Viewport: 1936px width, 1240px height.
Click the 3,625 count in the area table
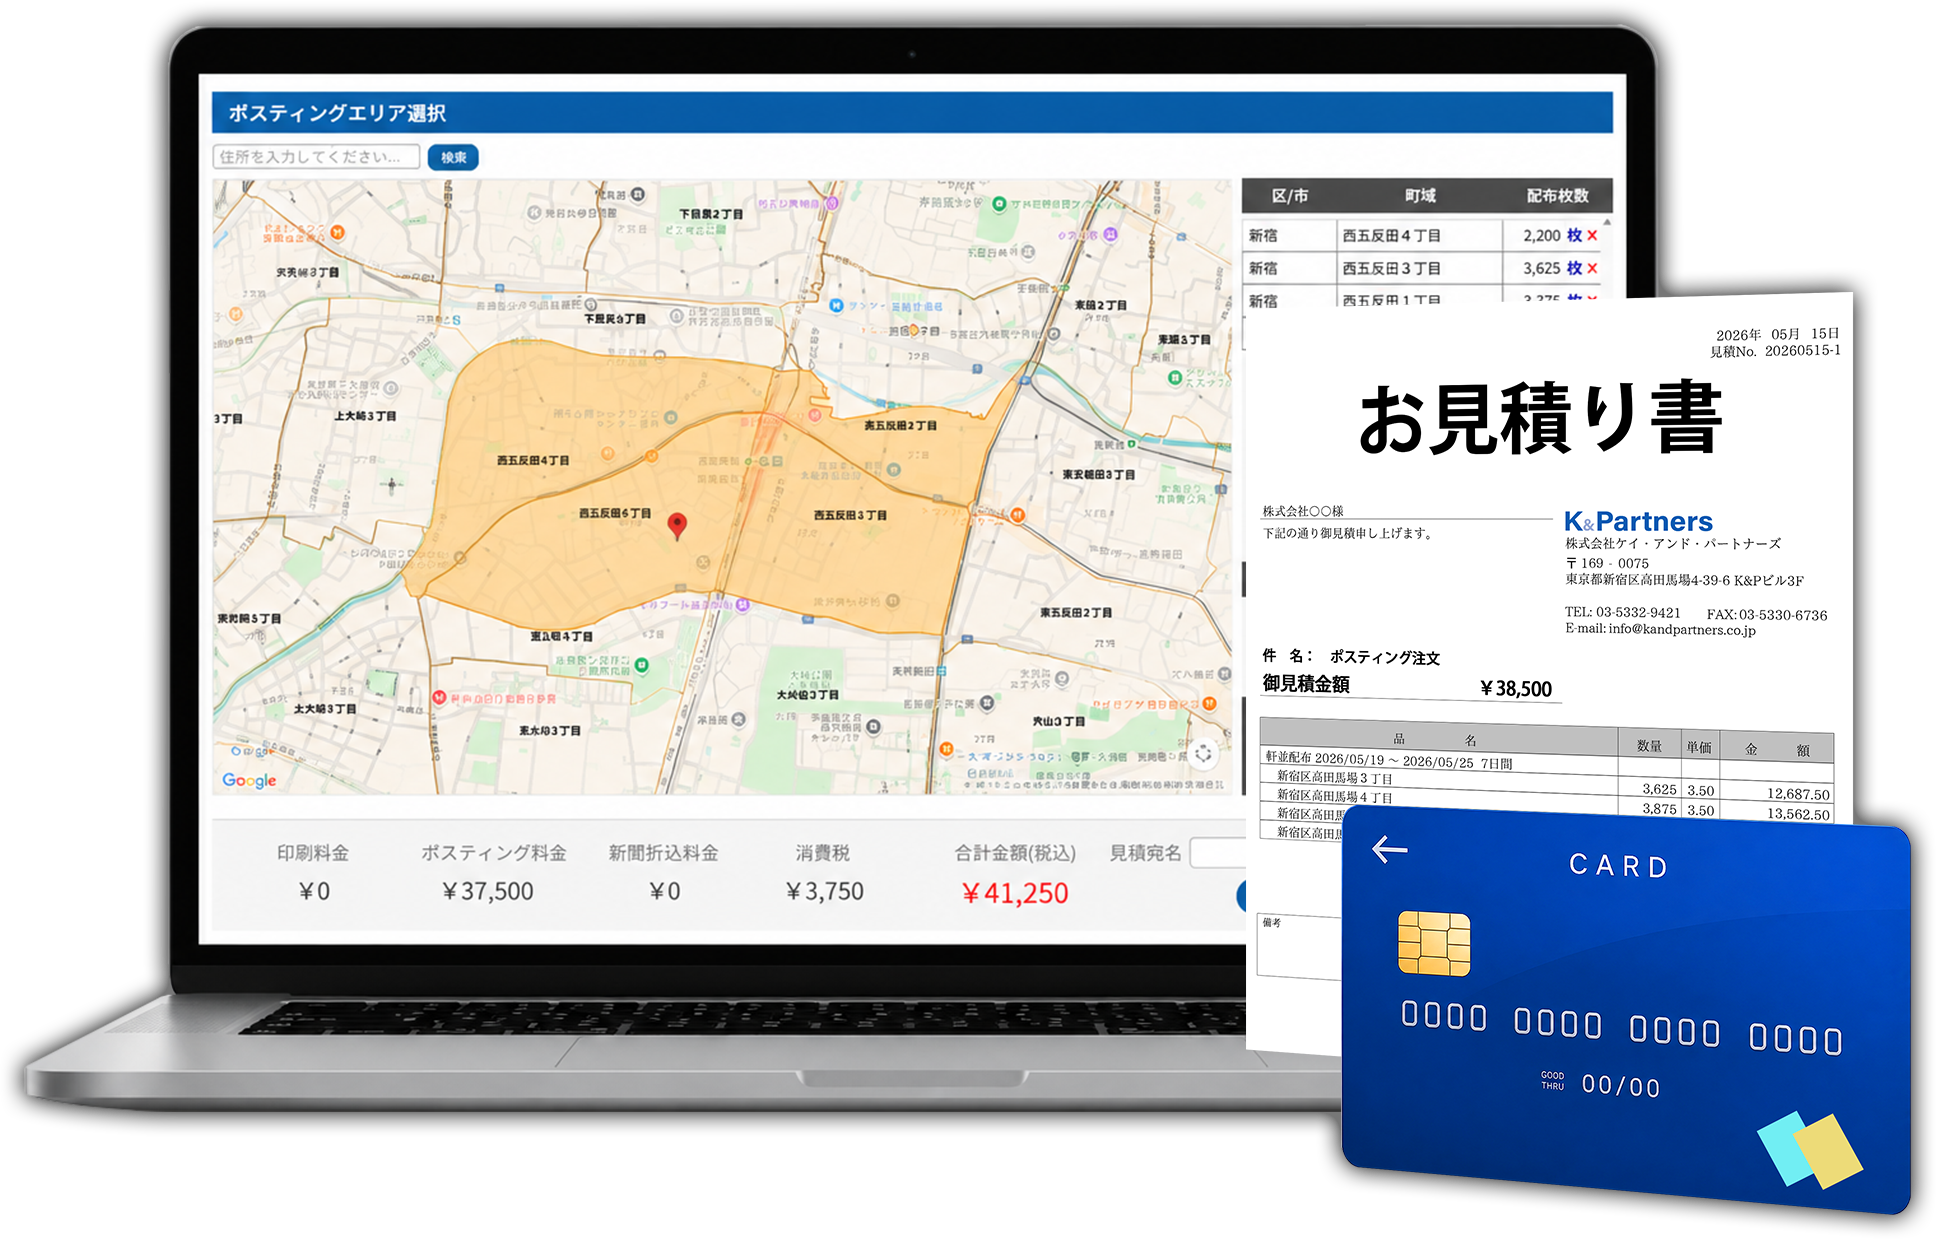click(1541, 269)
